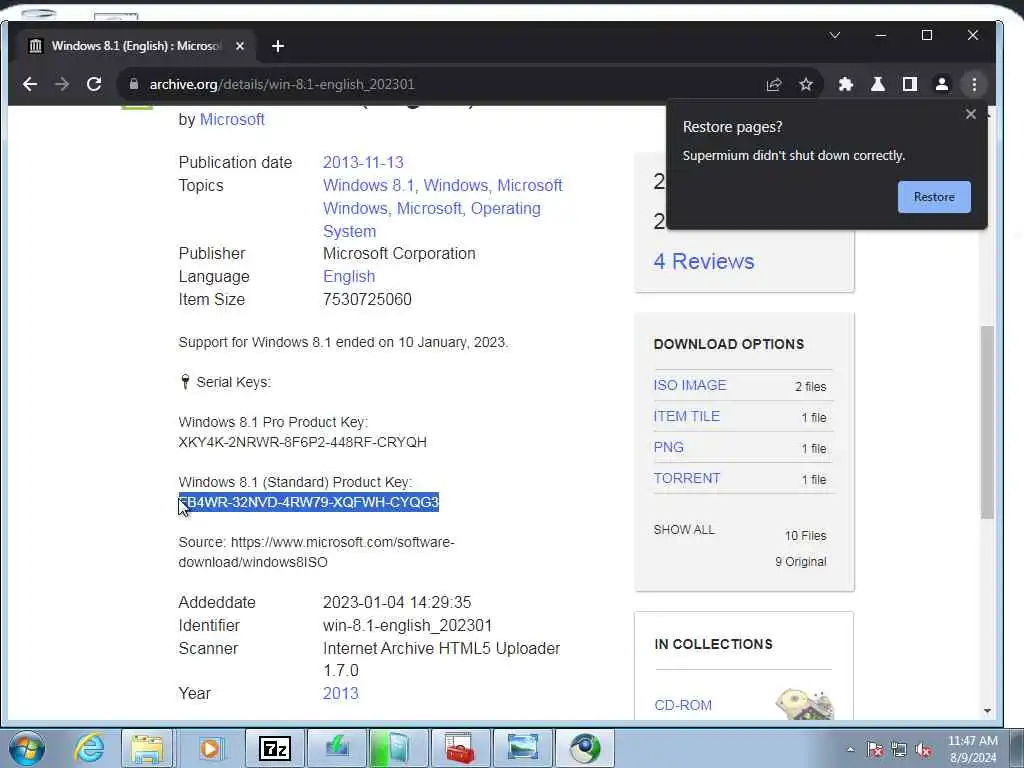Open the Labs flask icon

(x=878, y=84)
